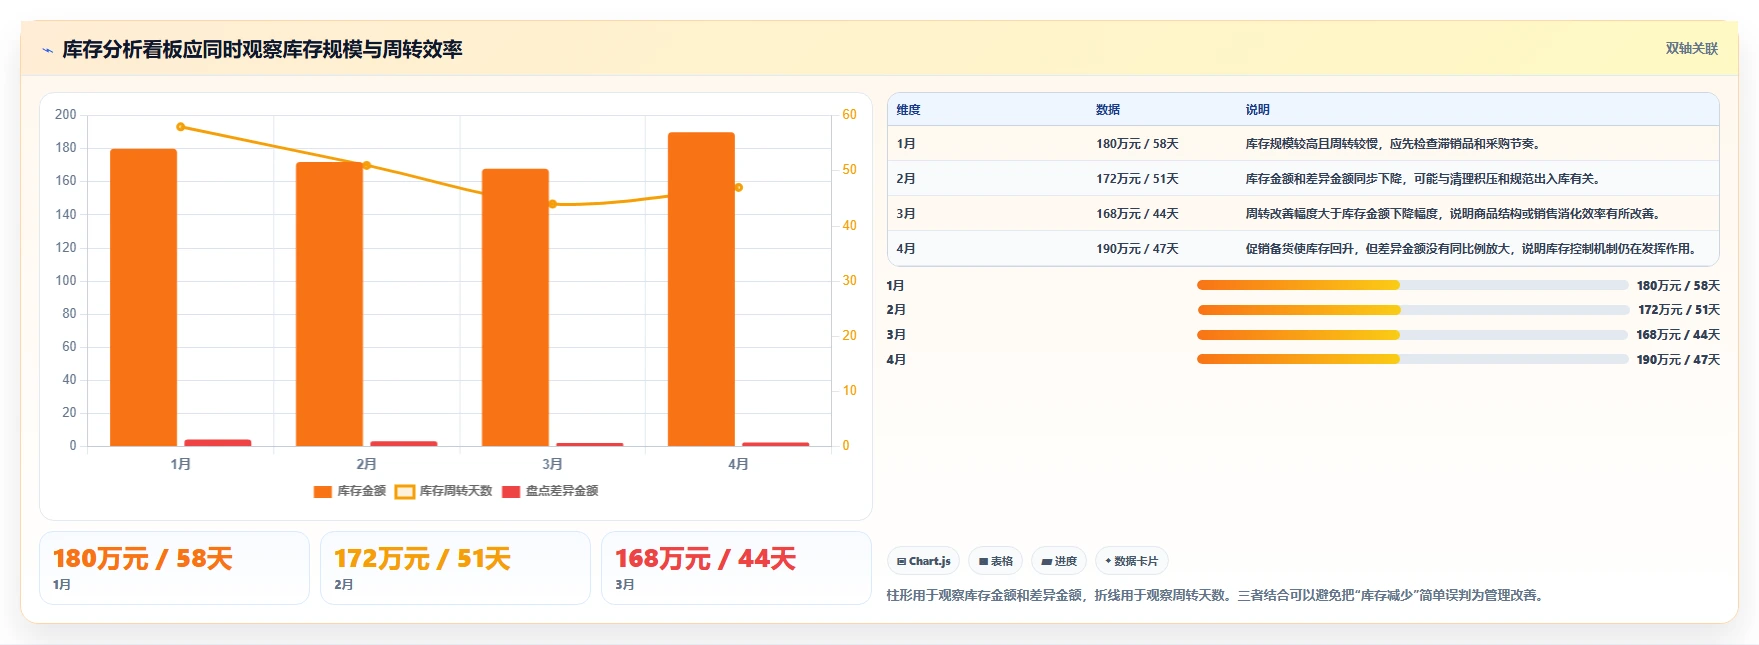Click the 2月 turnover line data point
The width and height of the screenshot is (1759, 645).
367,165
